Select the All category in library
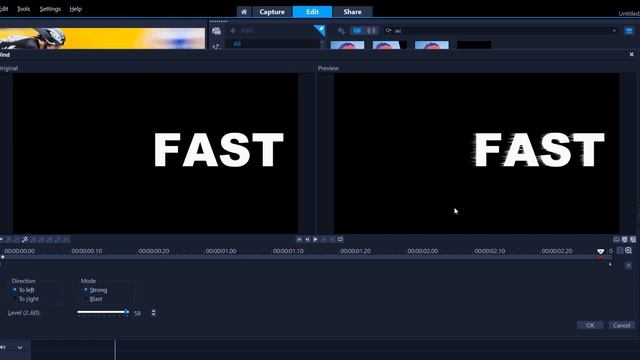The image size is (640, 360). click(237, 44)
